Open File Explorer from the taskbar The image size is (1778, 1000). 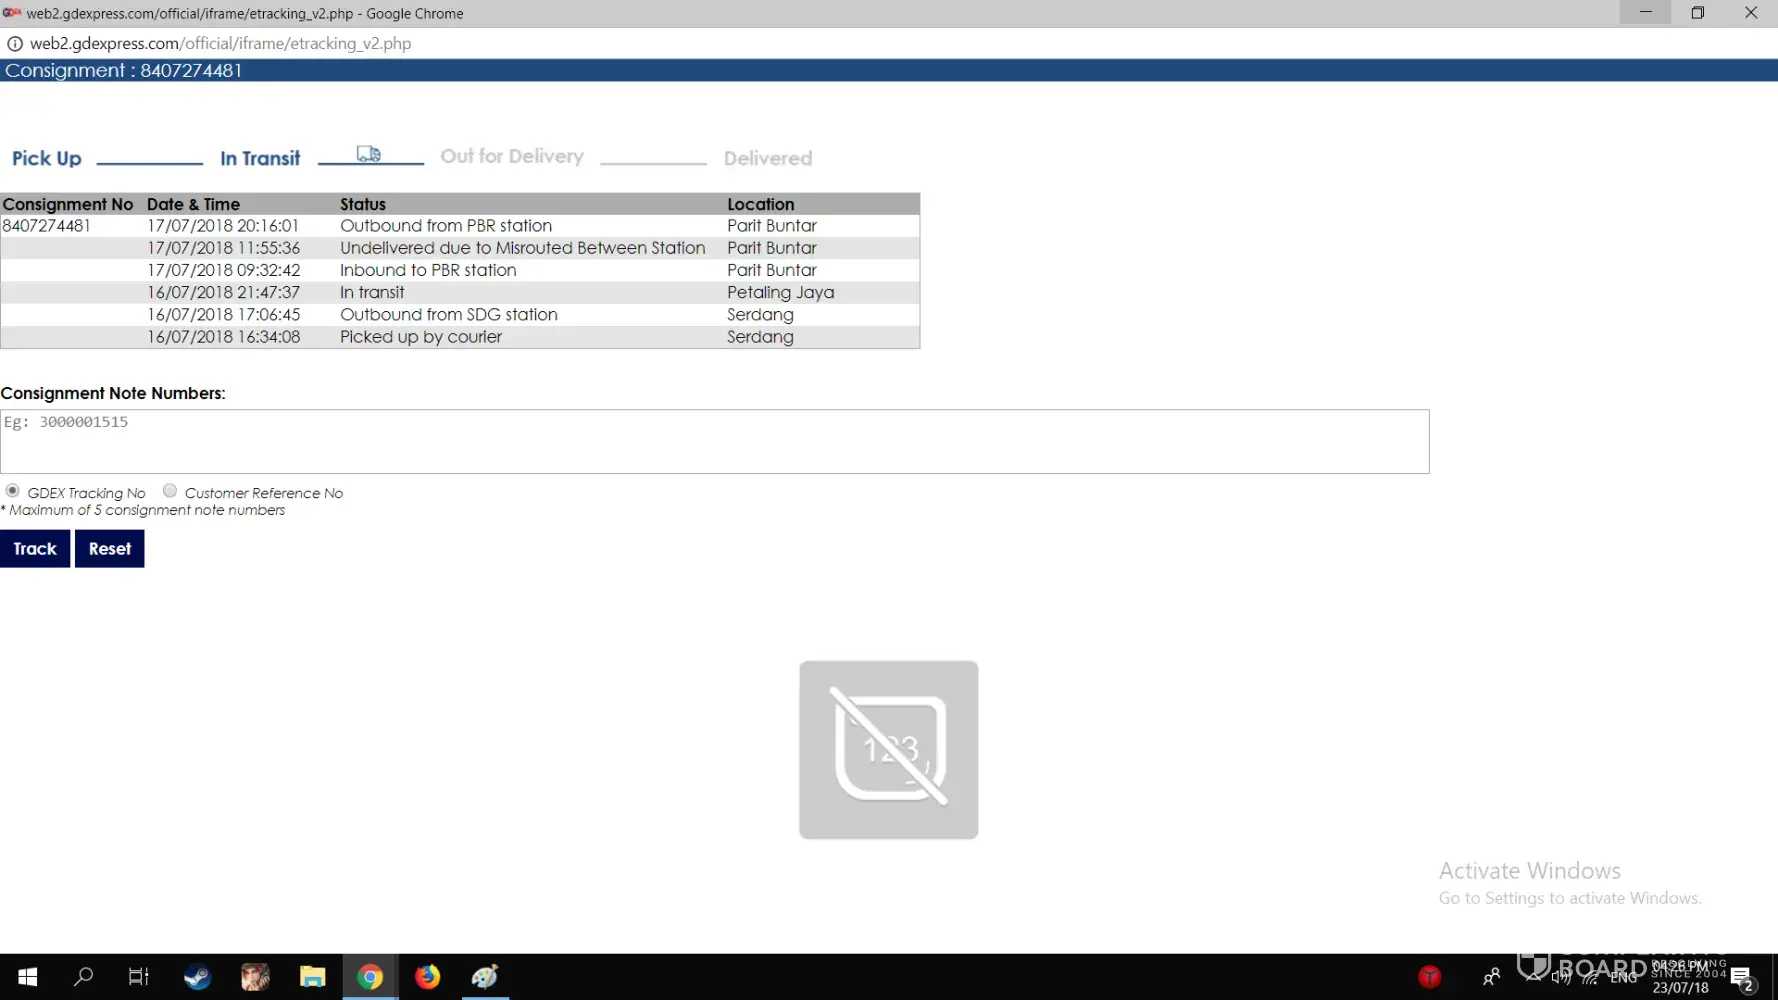(313, 977)
